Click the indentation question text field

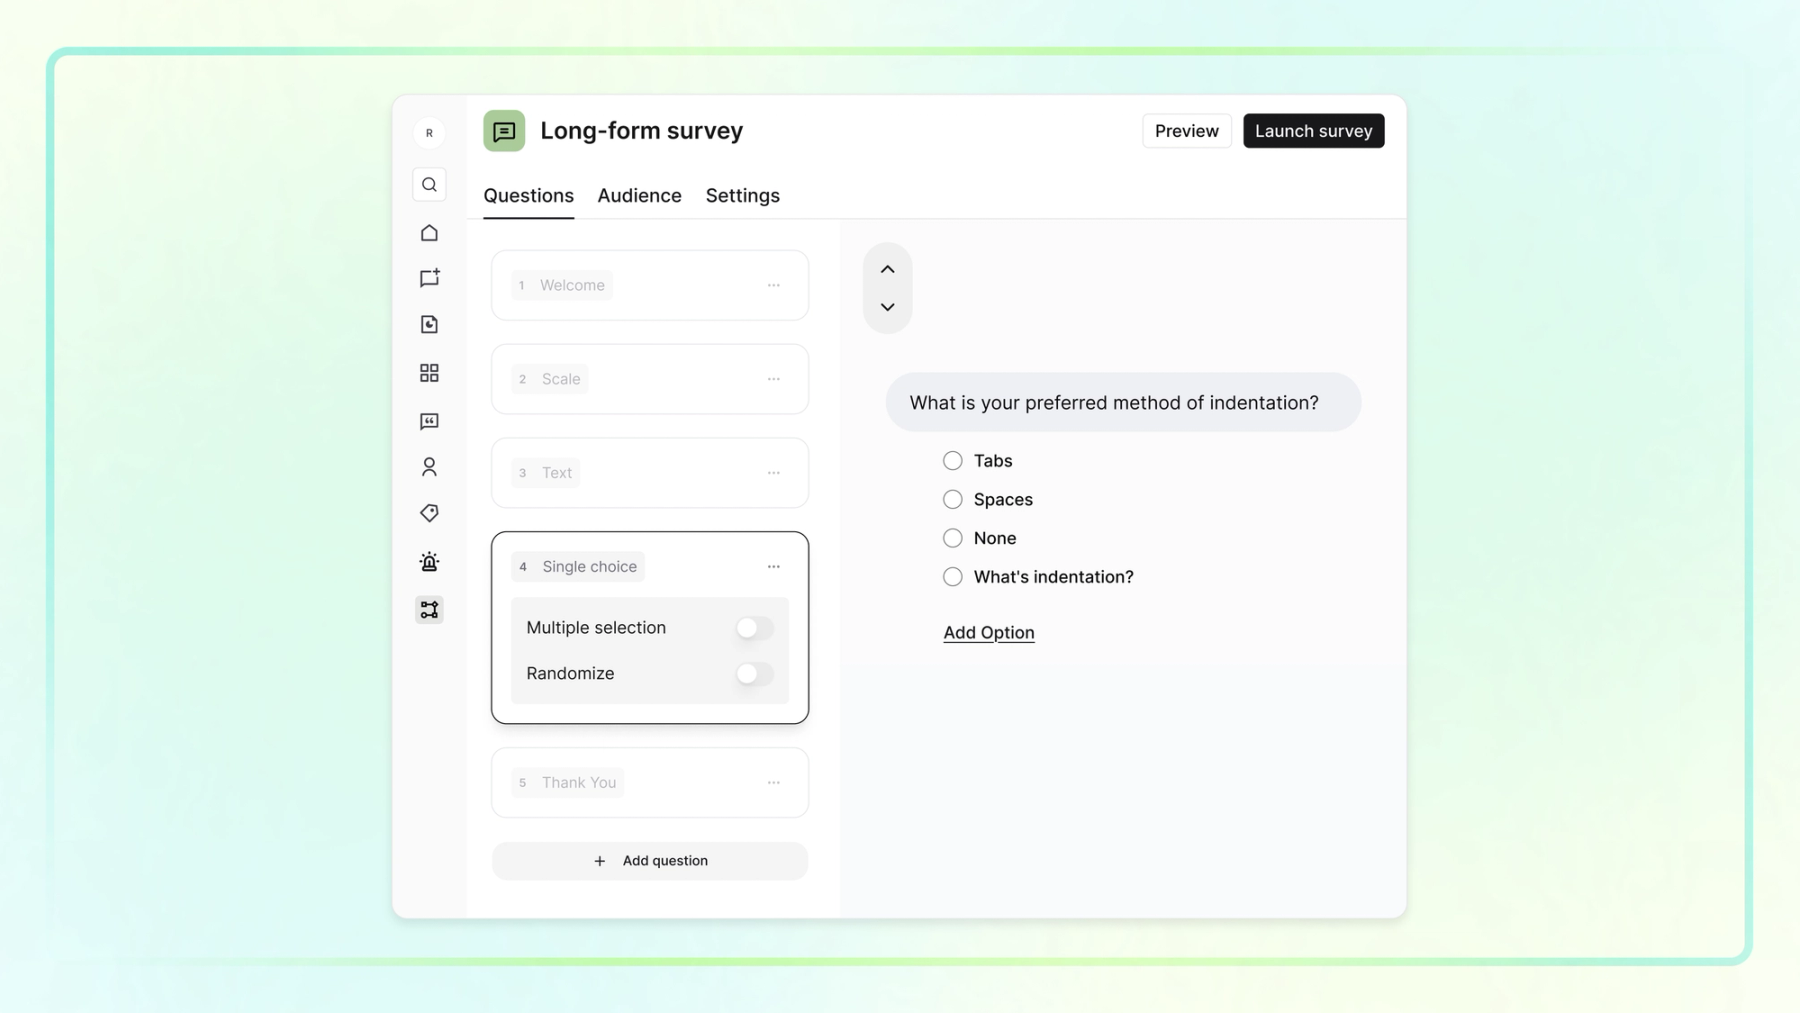(x=1124, y=403)
